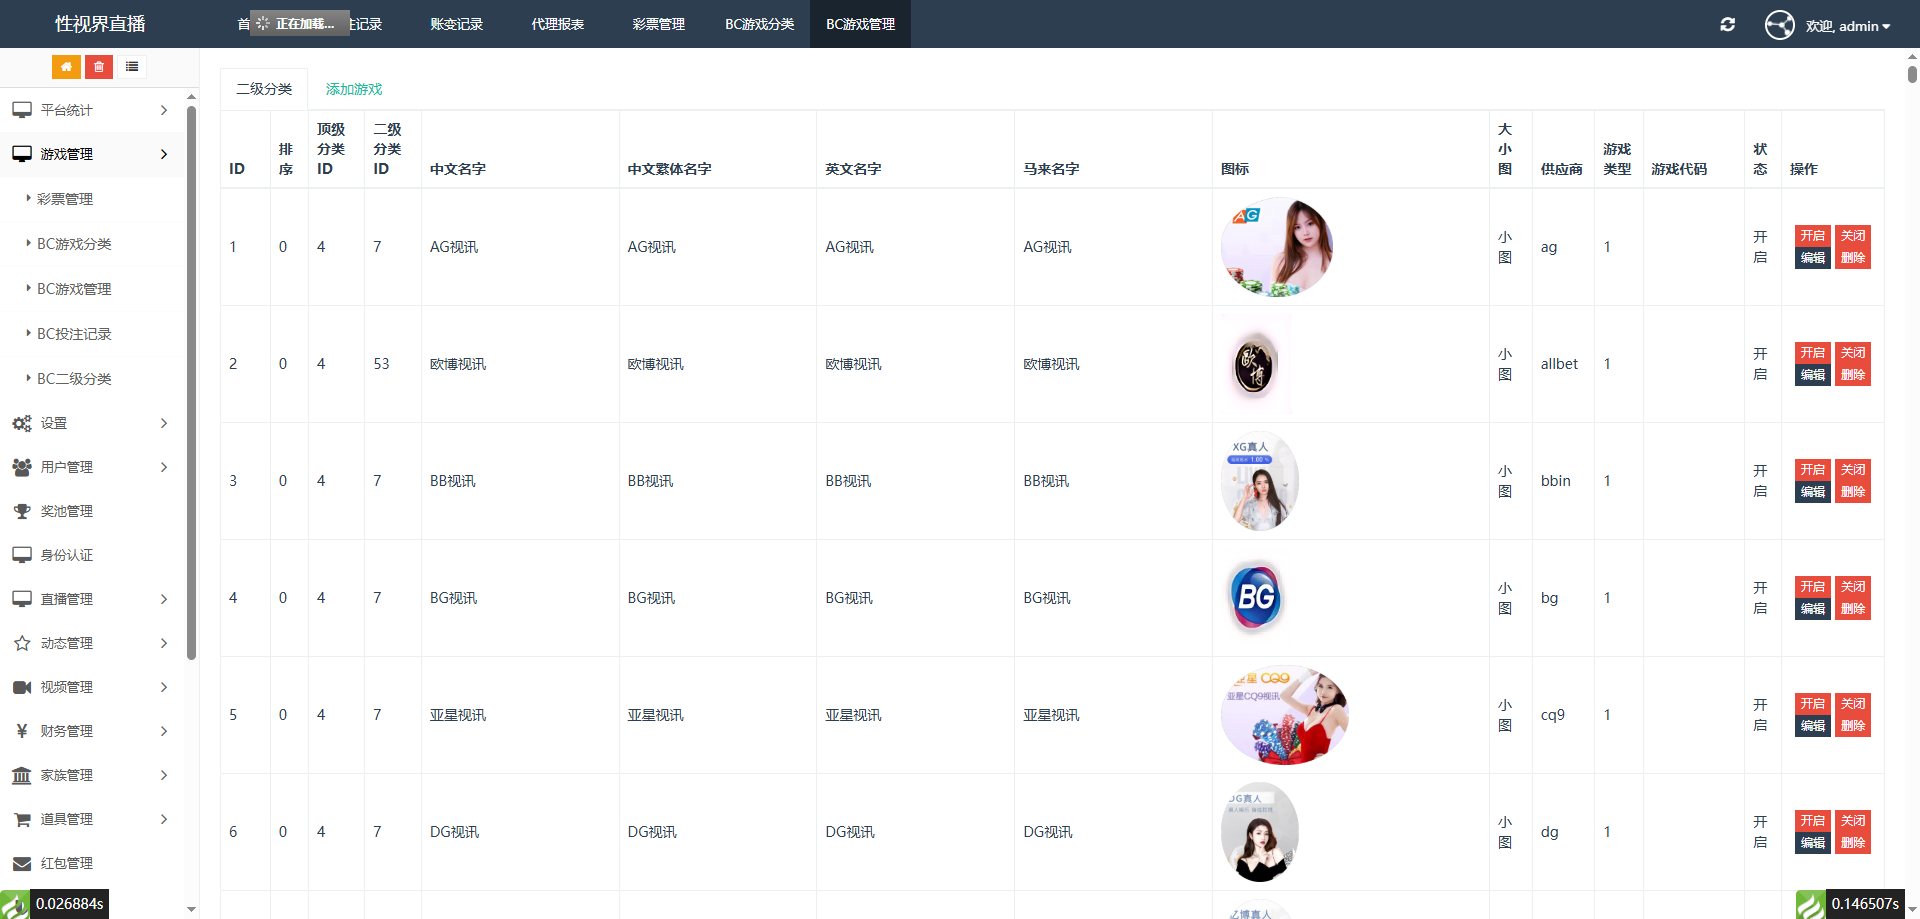Click 删除 button for DG视讯 row
The image size is (1920, 919).
(x=1852, y=843)
